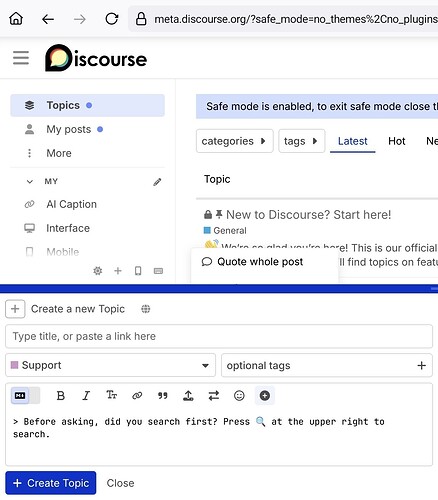Open optional tags chooser
The image size is (438, 500).
pos(327,365)
